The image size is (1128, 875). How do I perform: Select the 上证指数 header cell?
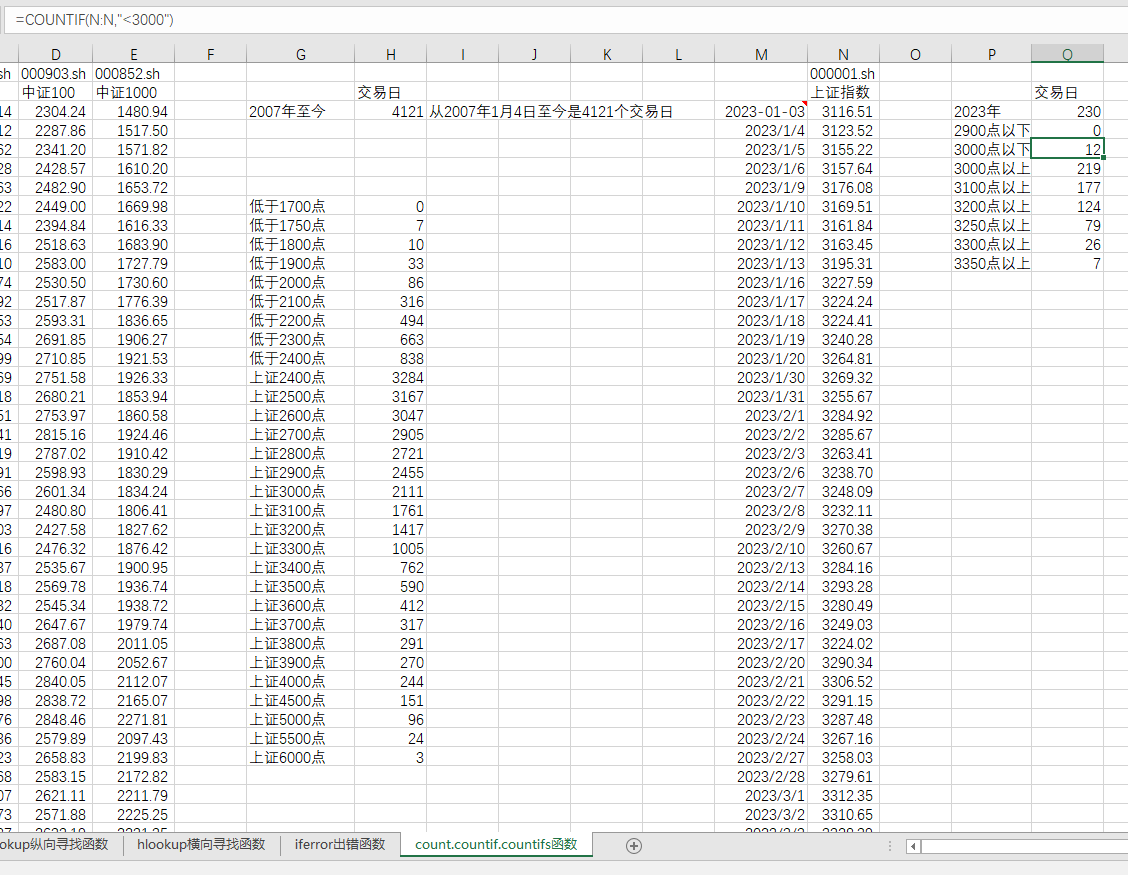click(843, 93)
